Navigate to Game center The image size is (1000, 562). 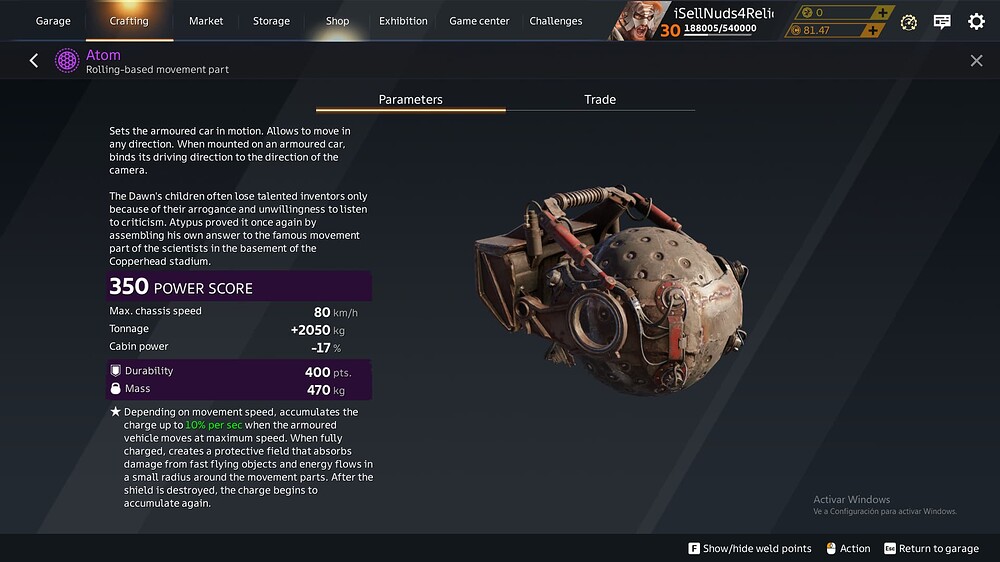(479, 21)
